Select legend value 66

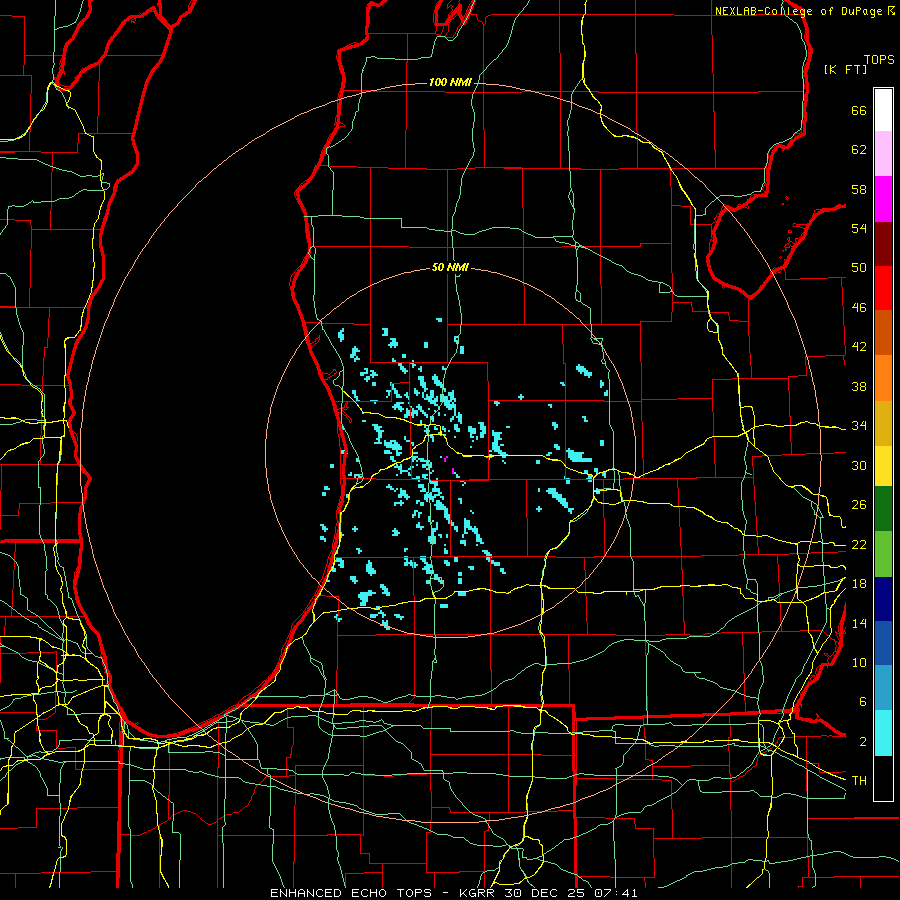pyautogui.click(x=859, y=111)
